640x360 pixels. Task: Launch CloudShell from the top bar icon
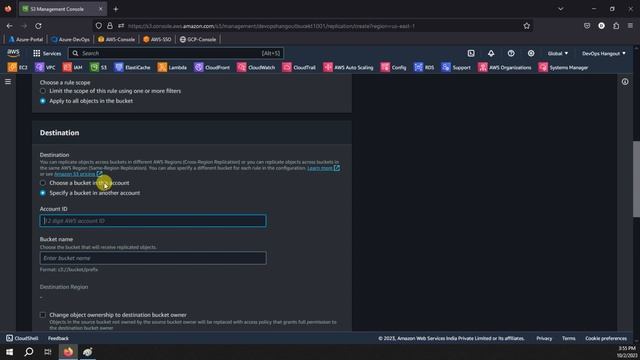point(471,53)
